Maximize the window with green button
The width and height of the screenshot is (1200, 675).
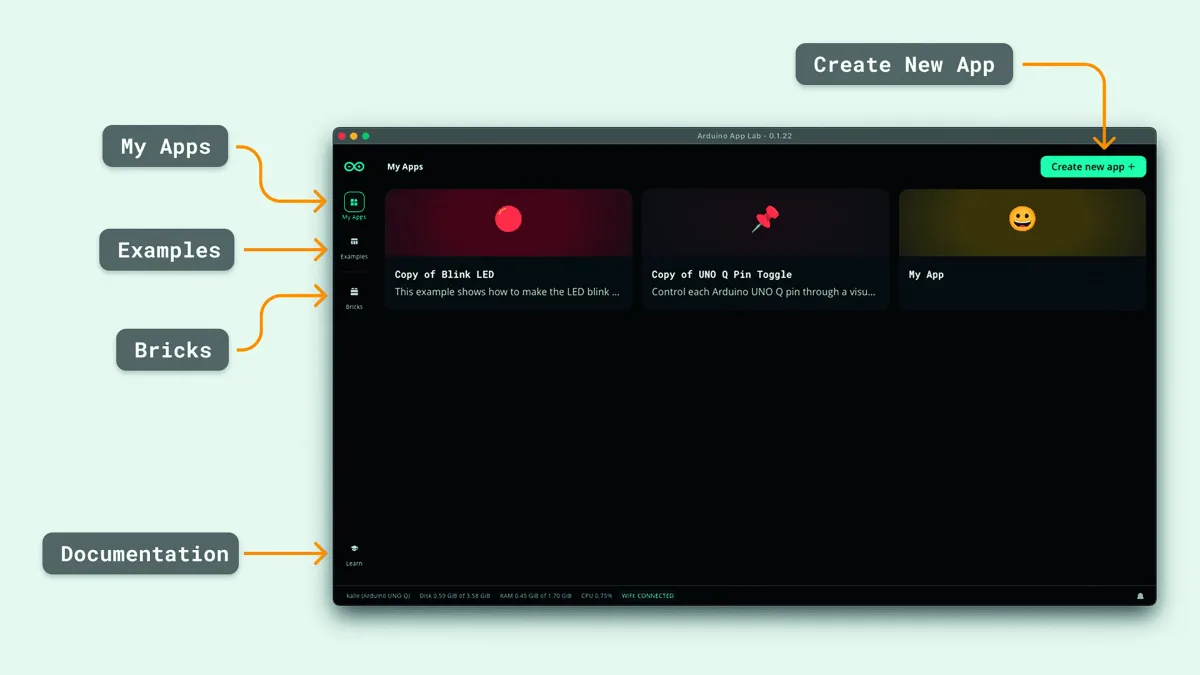(x=365, y=136)
